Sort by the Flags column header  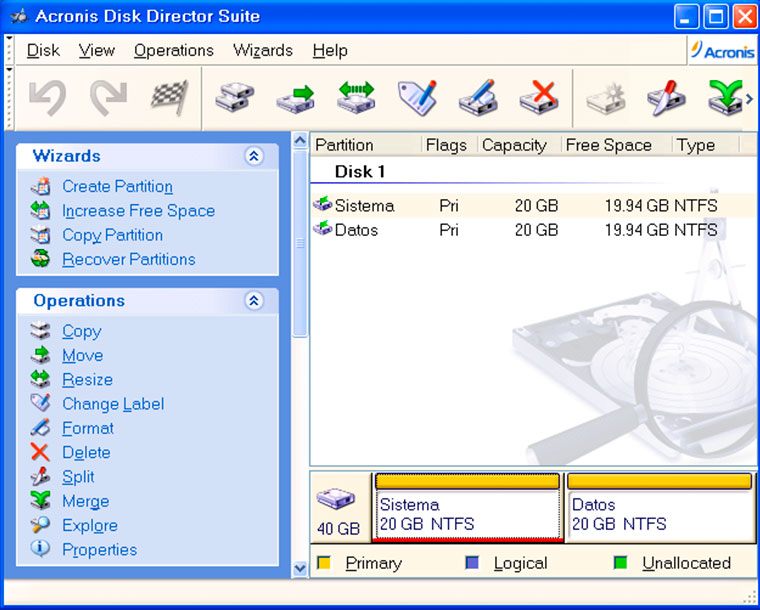tap(449, 145)
